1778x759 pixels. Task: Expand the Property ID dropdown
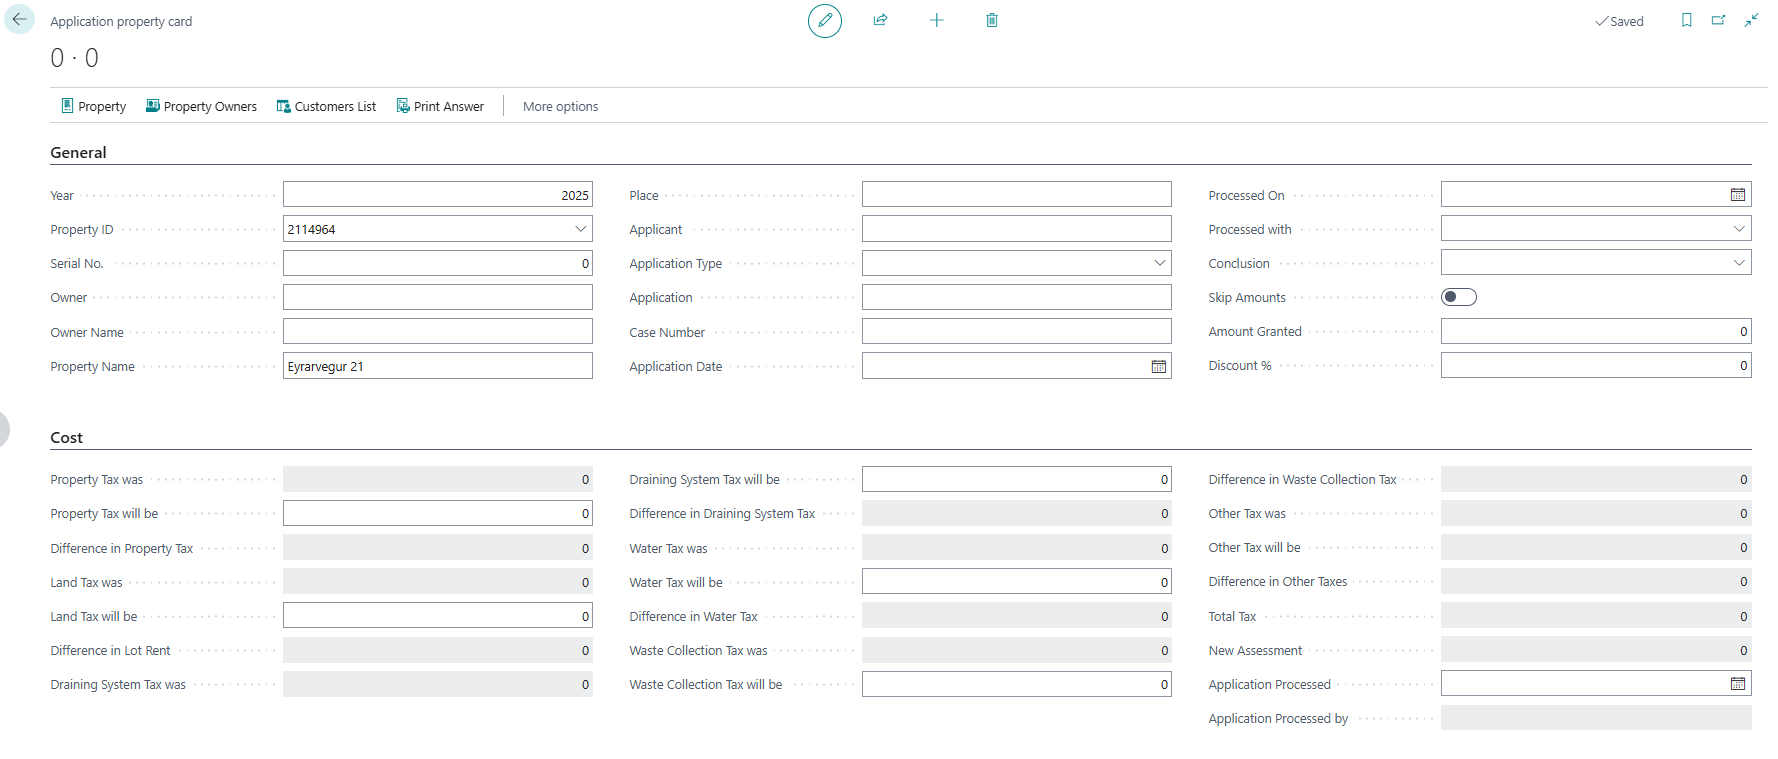pos(581,229)
